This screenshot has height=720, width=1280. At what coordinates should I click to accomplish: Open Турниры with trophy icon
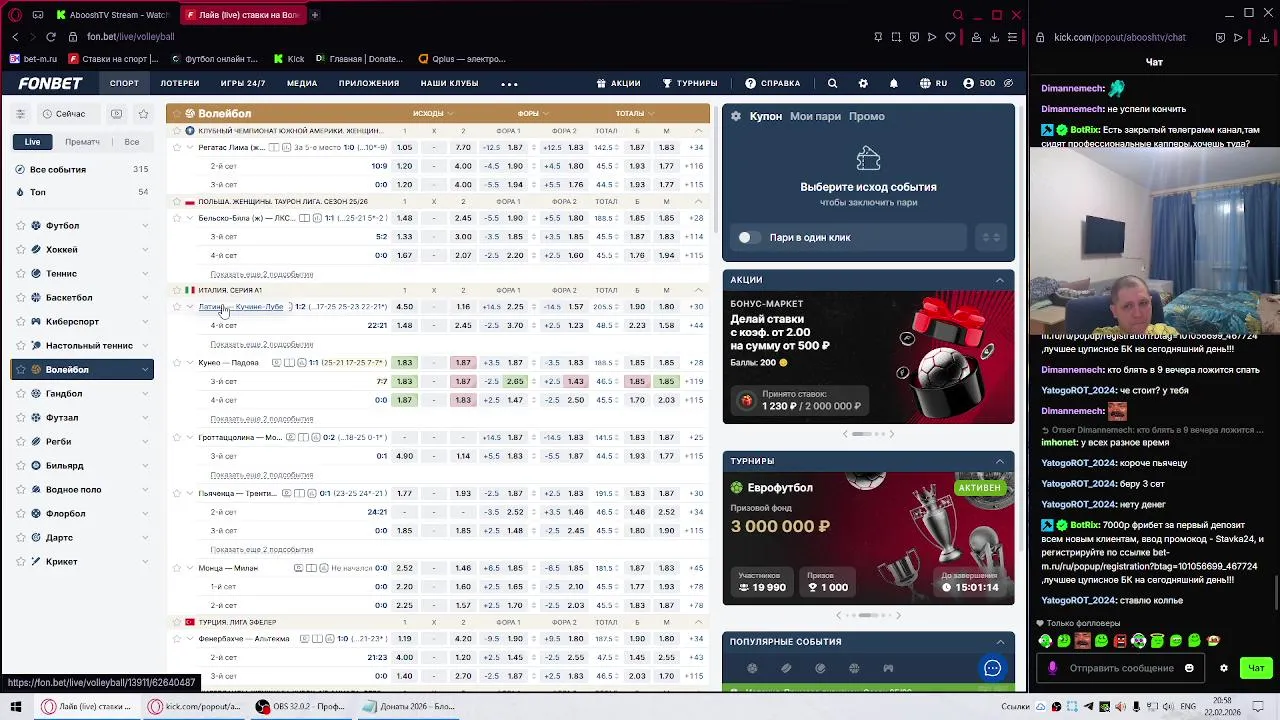click(x=689, y=83)
